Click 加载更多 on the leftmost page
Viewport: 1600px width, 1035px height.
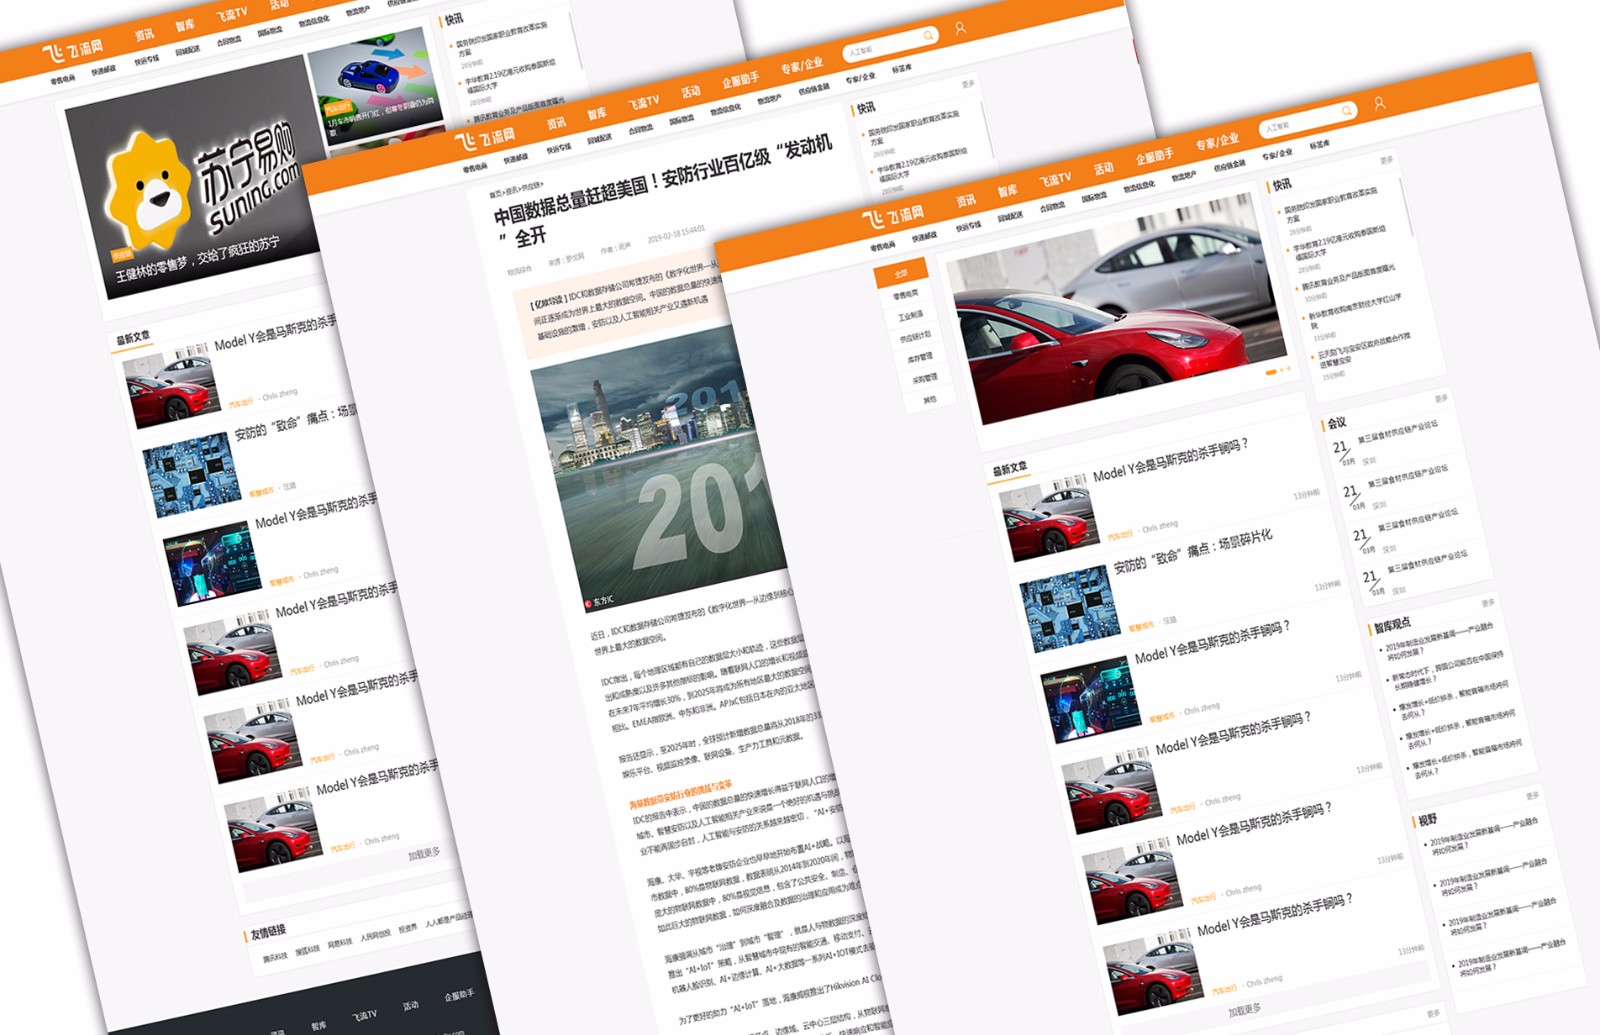click(x=424, y=854)
